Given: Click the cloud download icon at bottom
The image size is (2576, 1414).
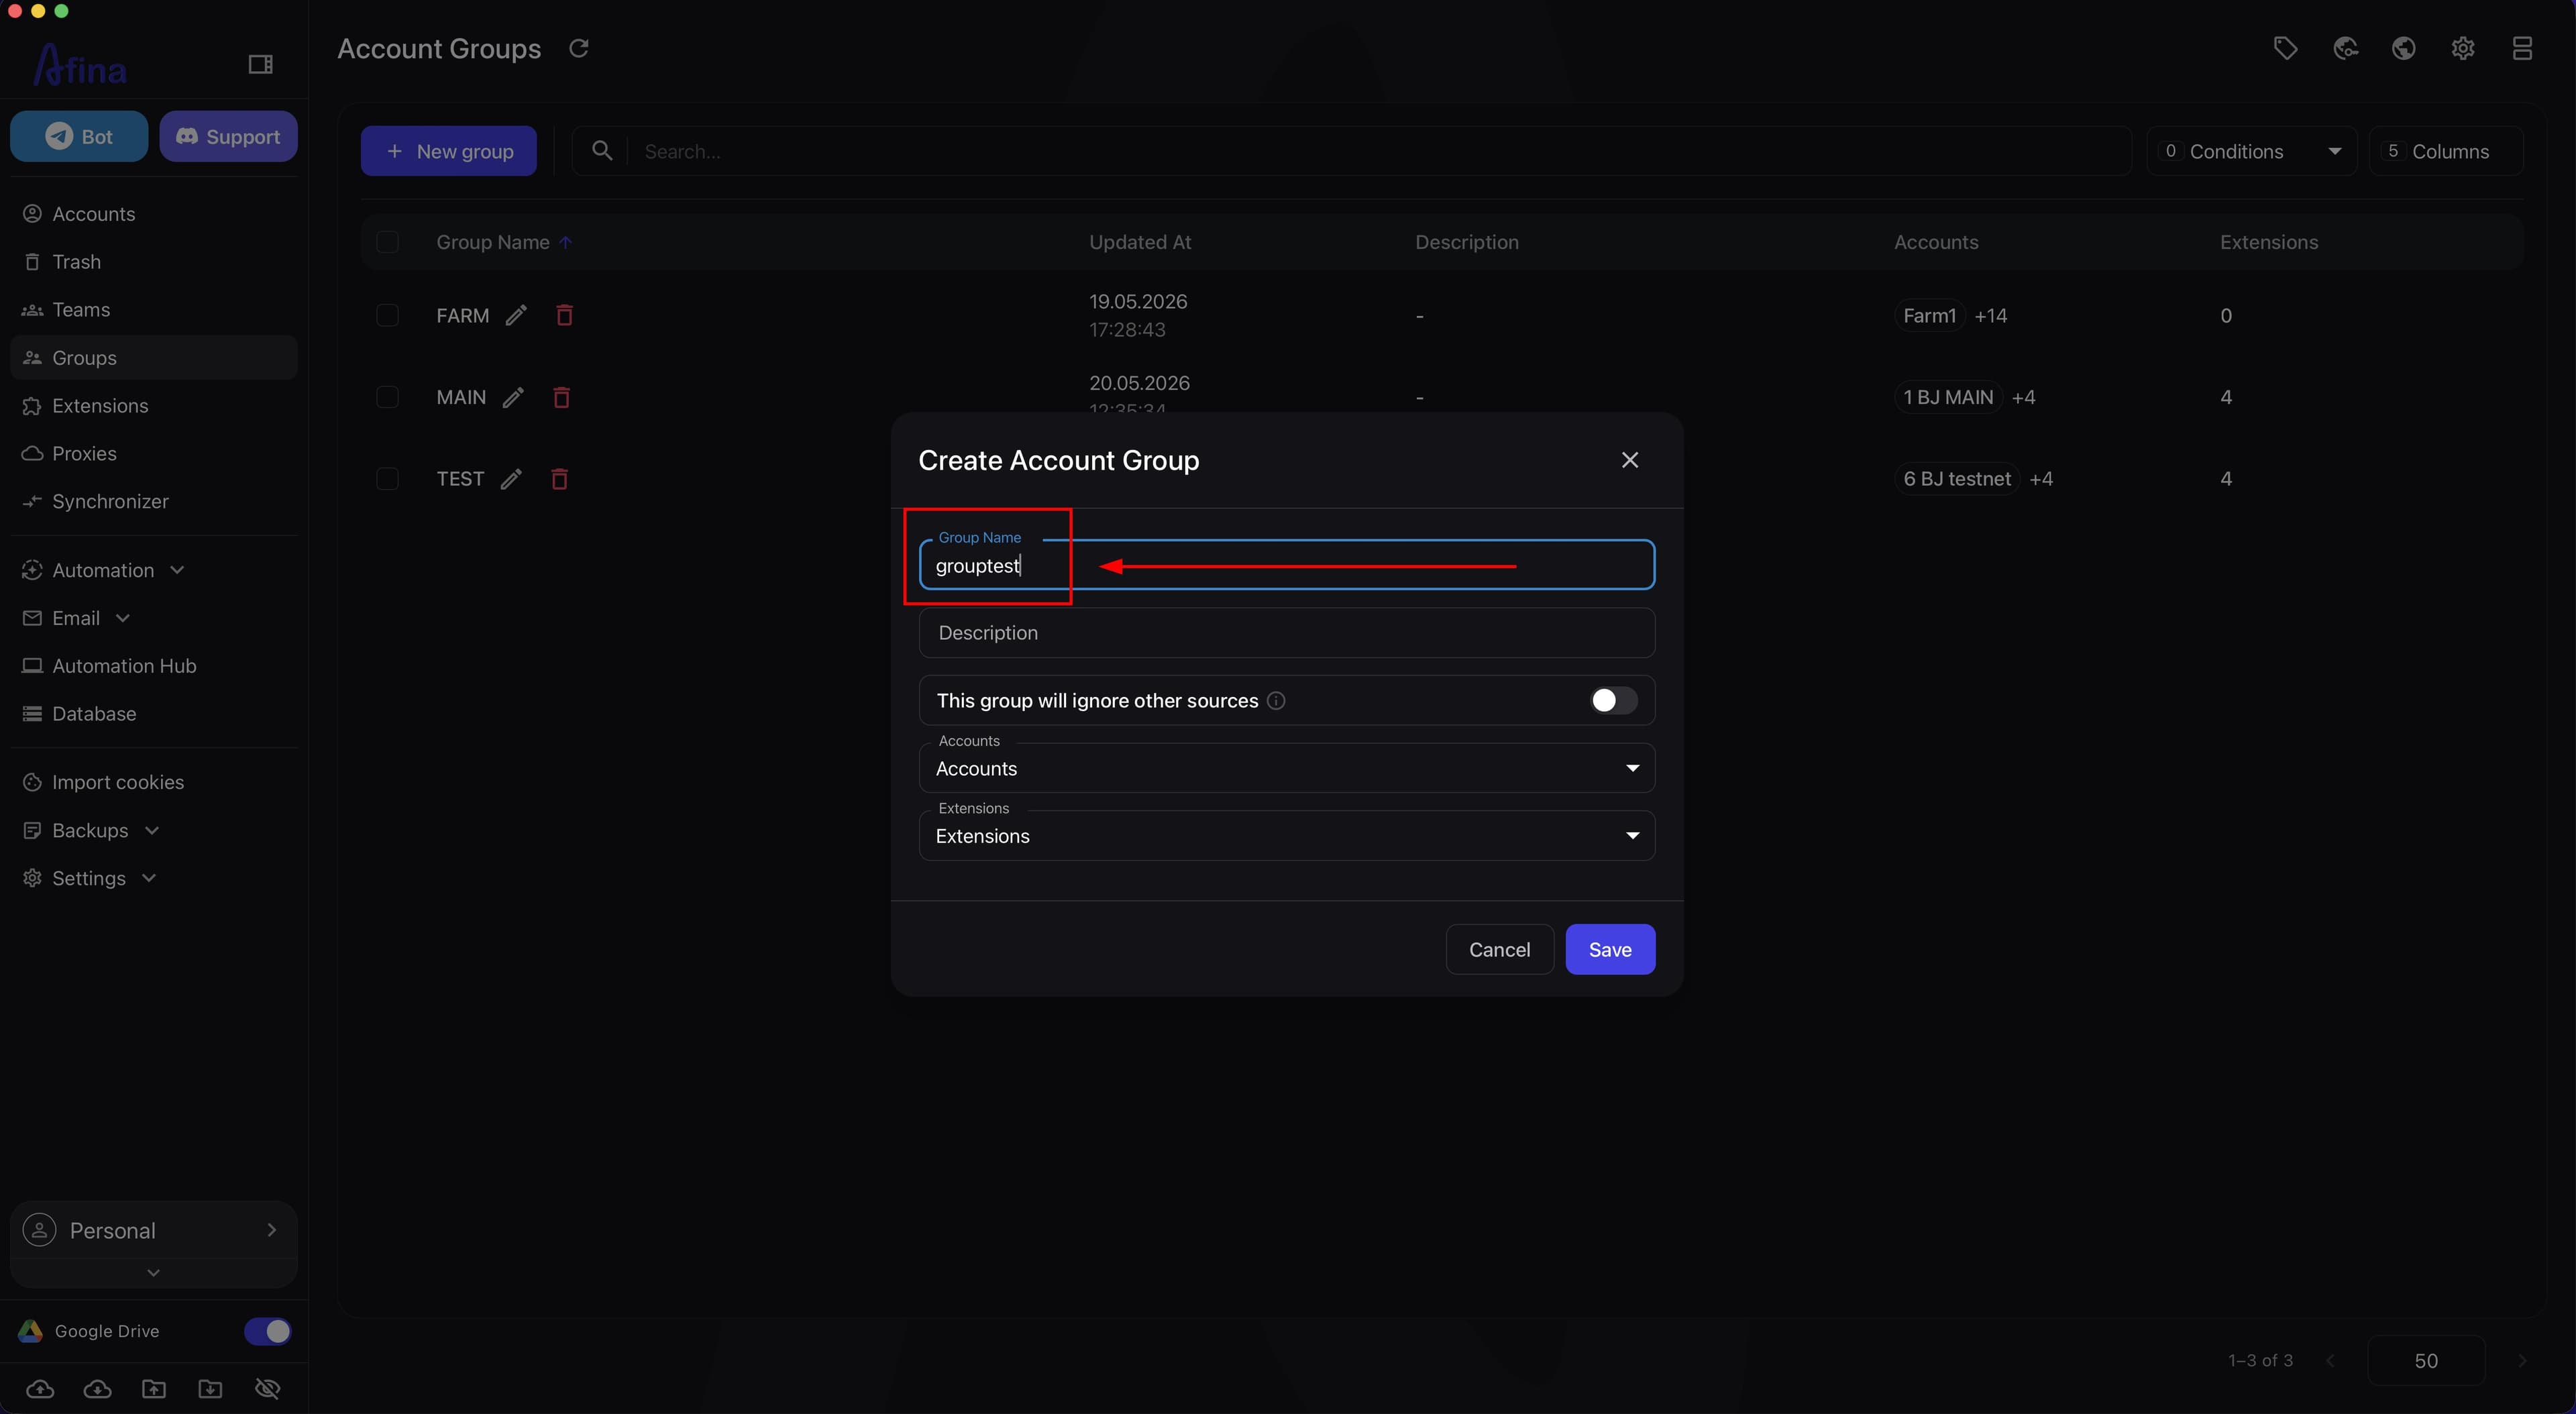Looking at the screenshot, I should 97,1389.
